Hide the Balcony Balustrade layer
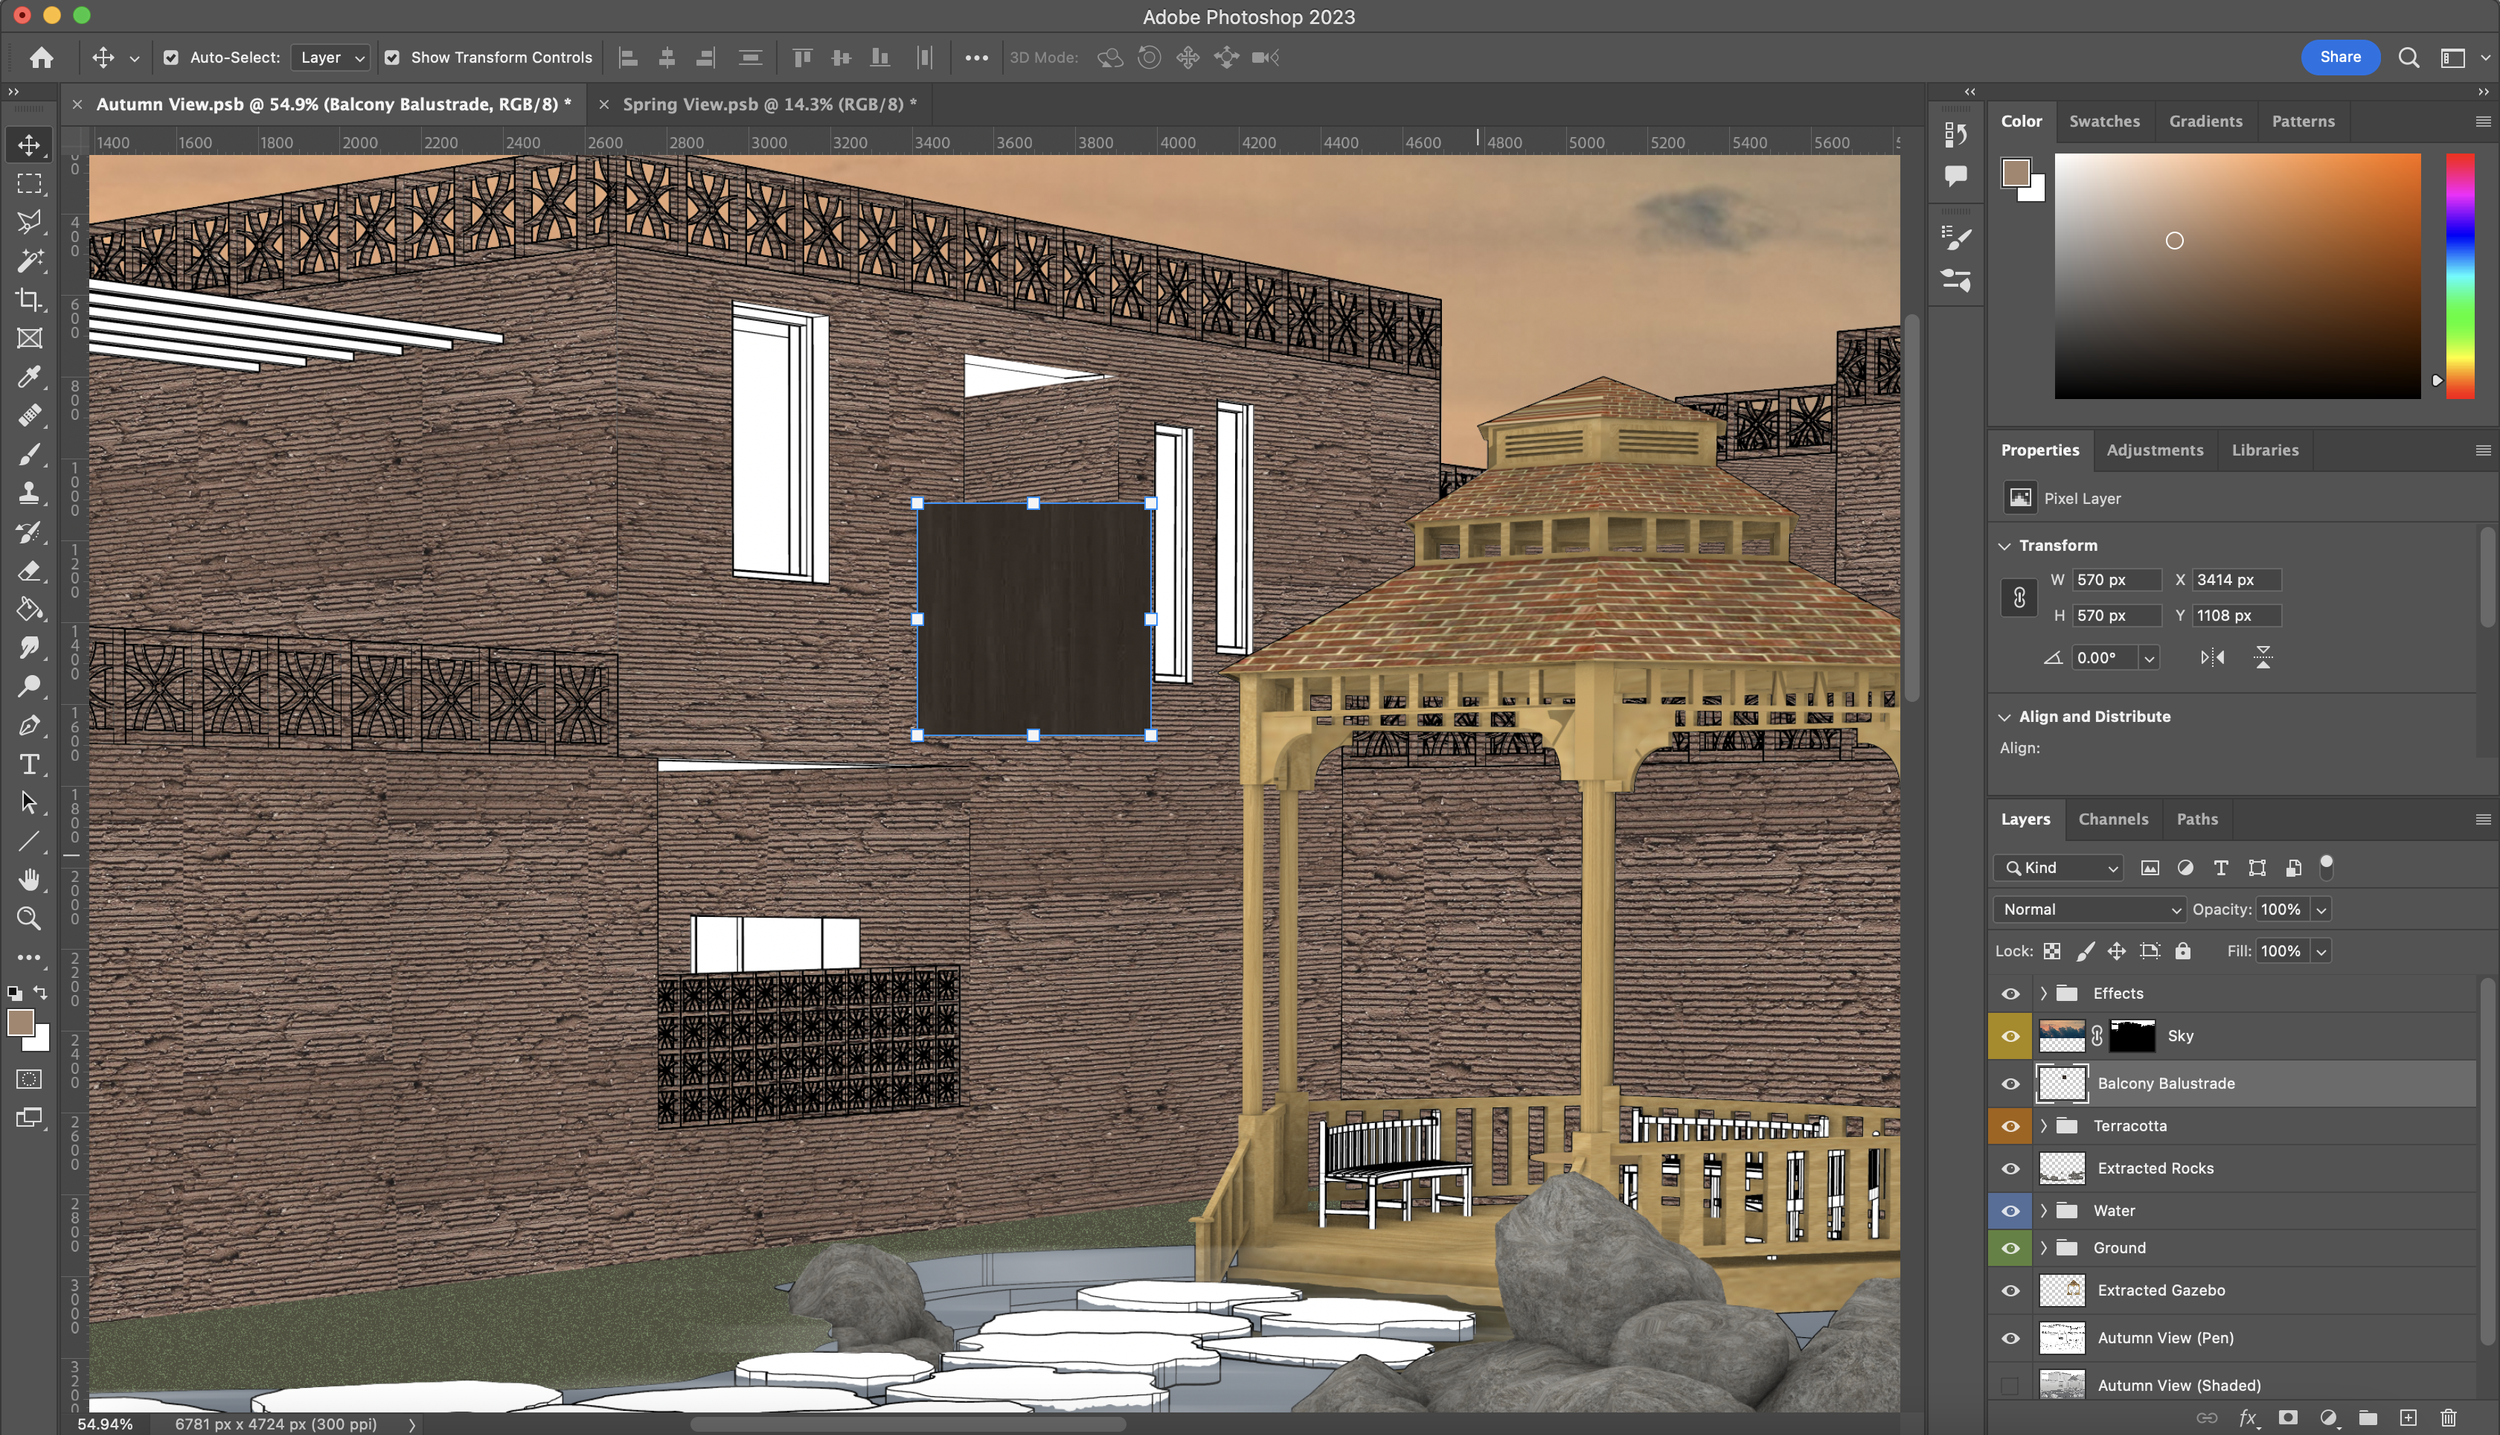This screenshot has height=1435, width=2500. click(x=2010, y=1083)
